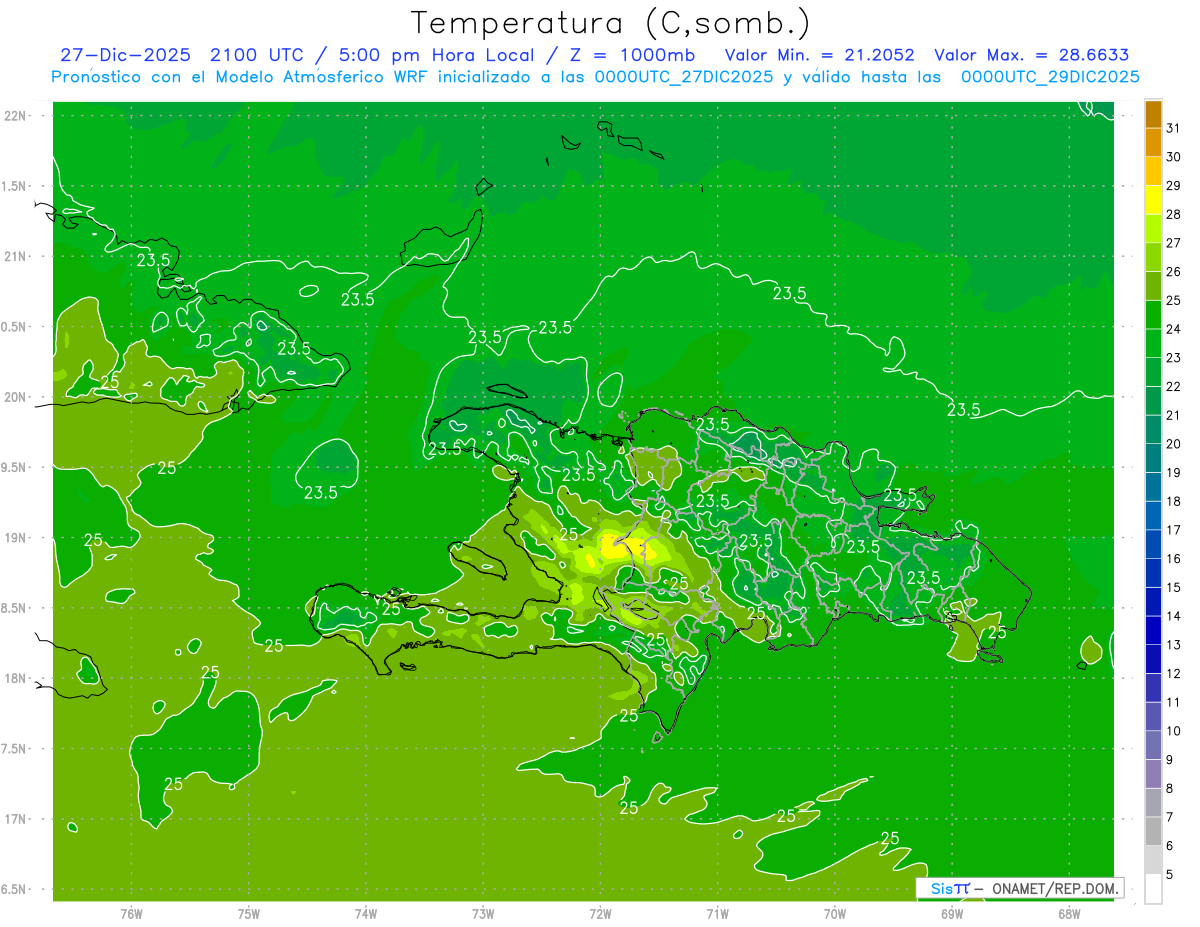1200x927 pixels.
Task: Click the '72W' longitude axis label
Action: tap(600, 913)
